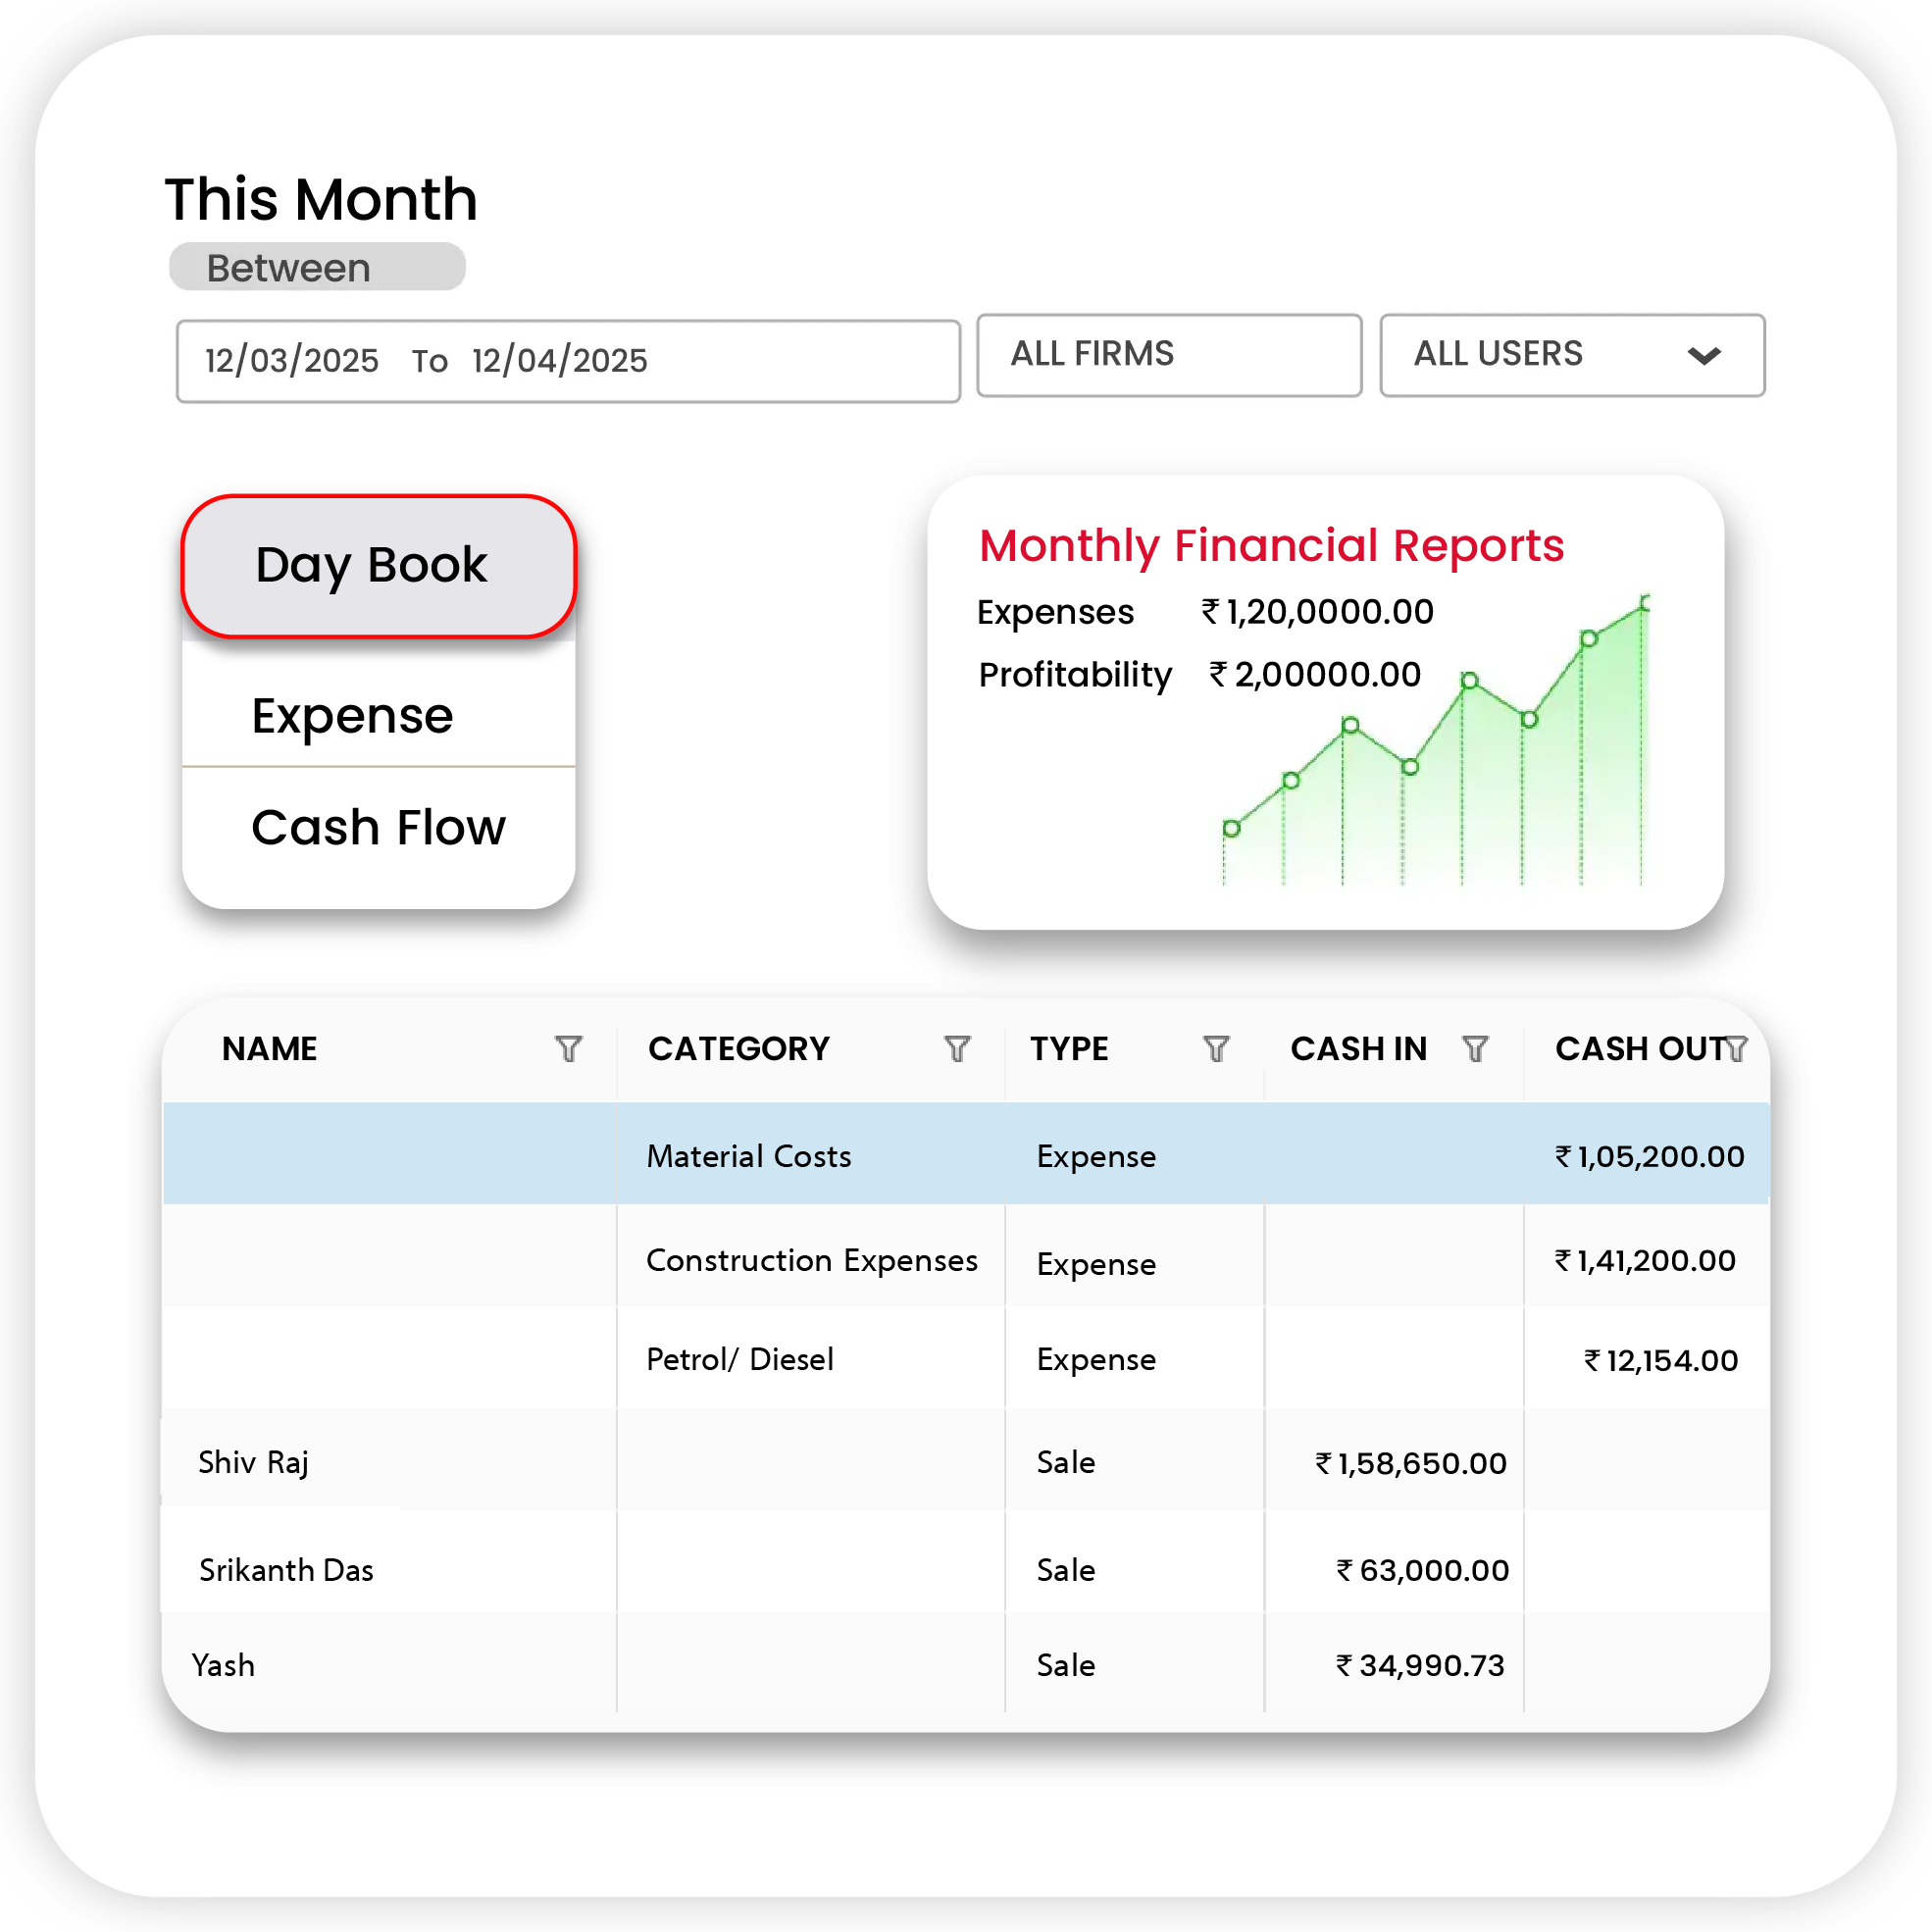Screen dimensions: 1932x1932
Task: Filter by the CASH IN column
Action: point(1475,1049)
